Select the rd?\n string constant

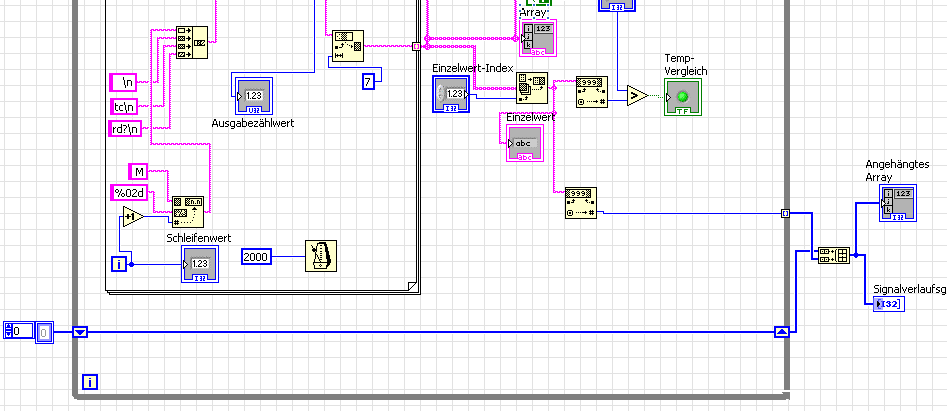126,129
